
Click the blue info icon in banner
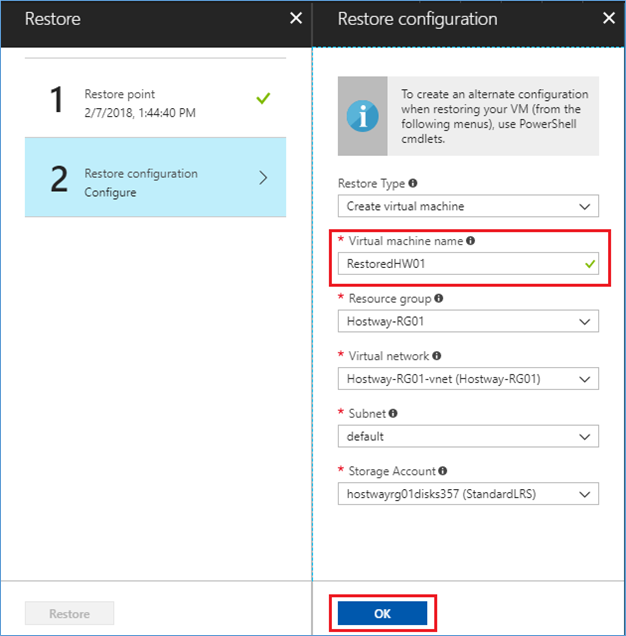(363, 116)
